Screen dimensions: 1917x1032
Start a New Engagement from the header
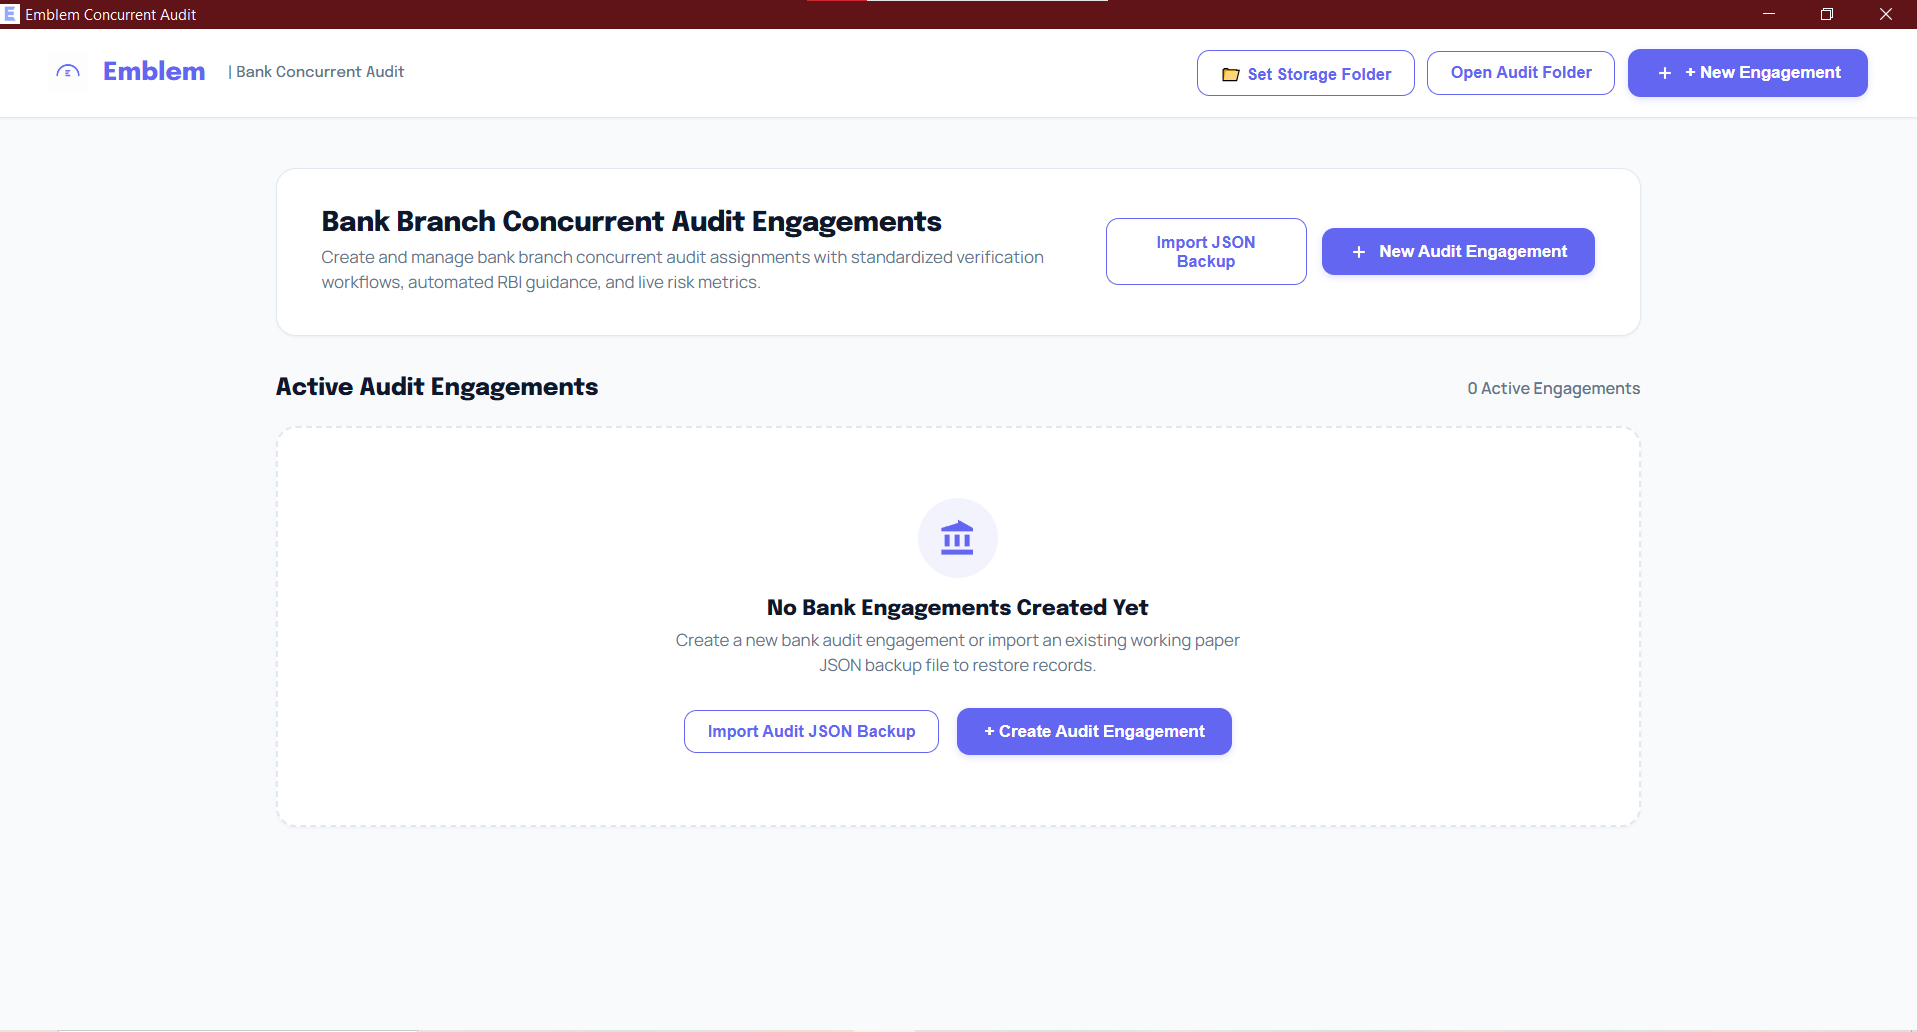click(1747, 73)
